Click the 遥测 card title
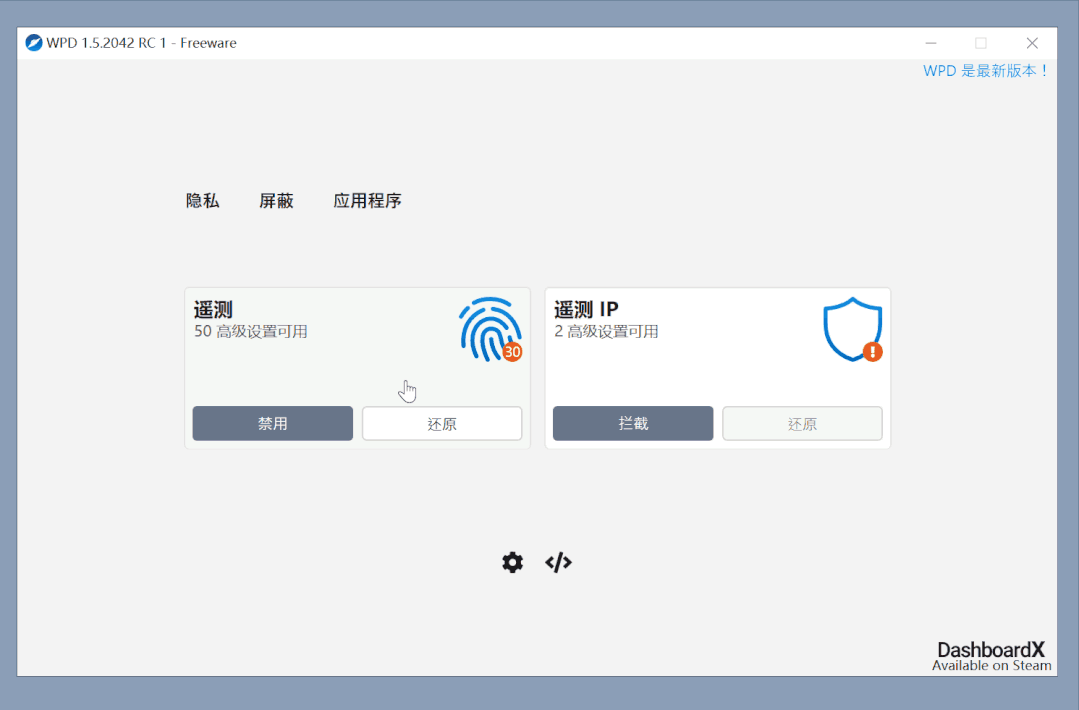 (213, 310)
